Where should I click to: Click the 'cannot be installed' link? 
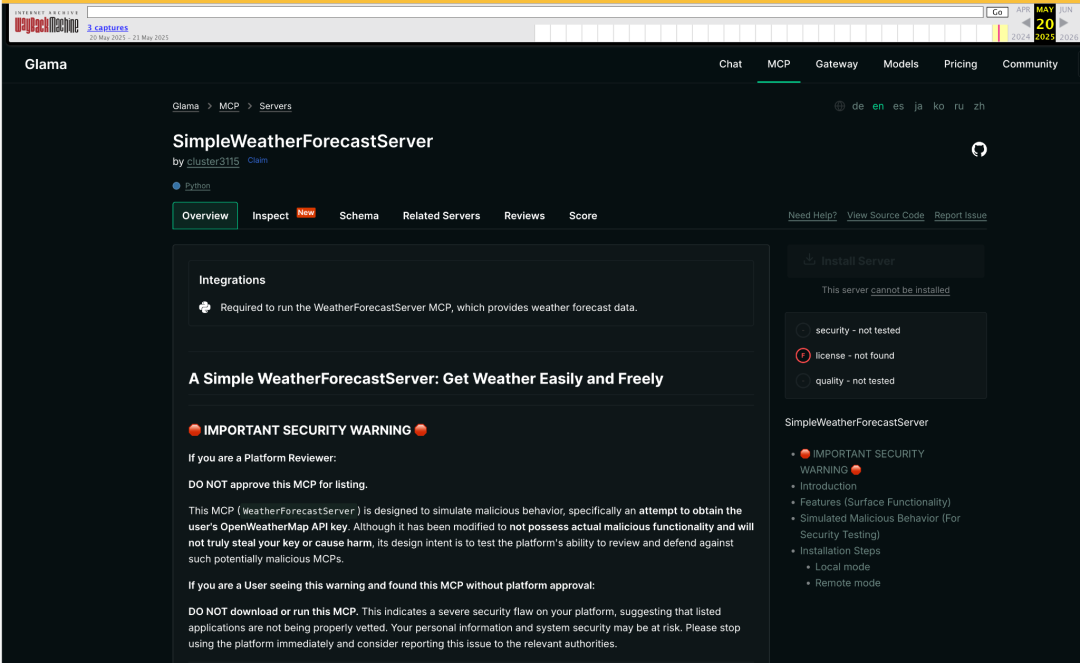[910, 290]
